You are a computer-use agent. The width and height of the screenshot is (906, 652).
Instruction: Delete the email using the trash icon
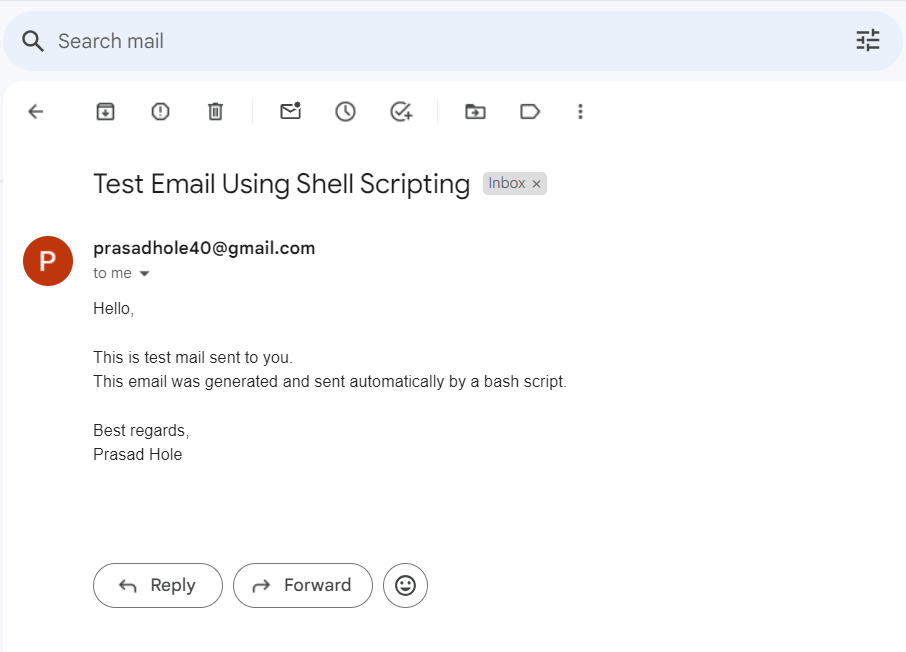215,112
